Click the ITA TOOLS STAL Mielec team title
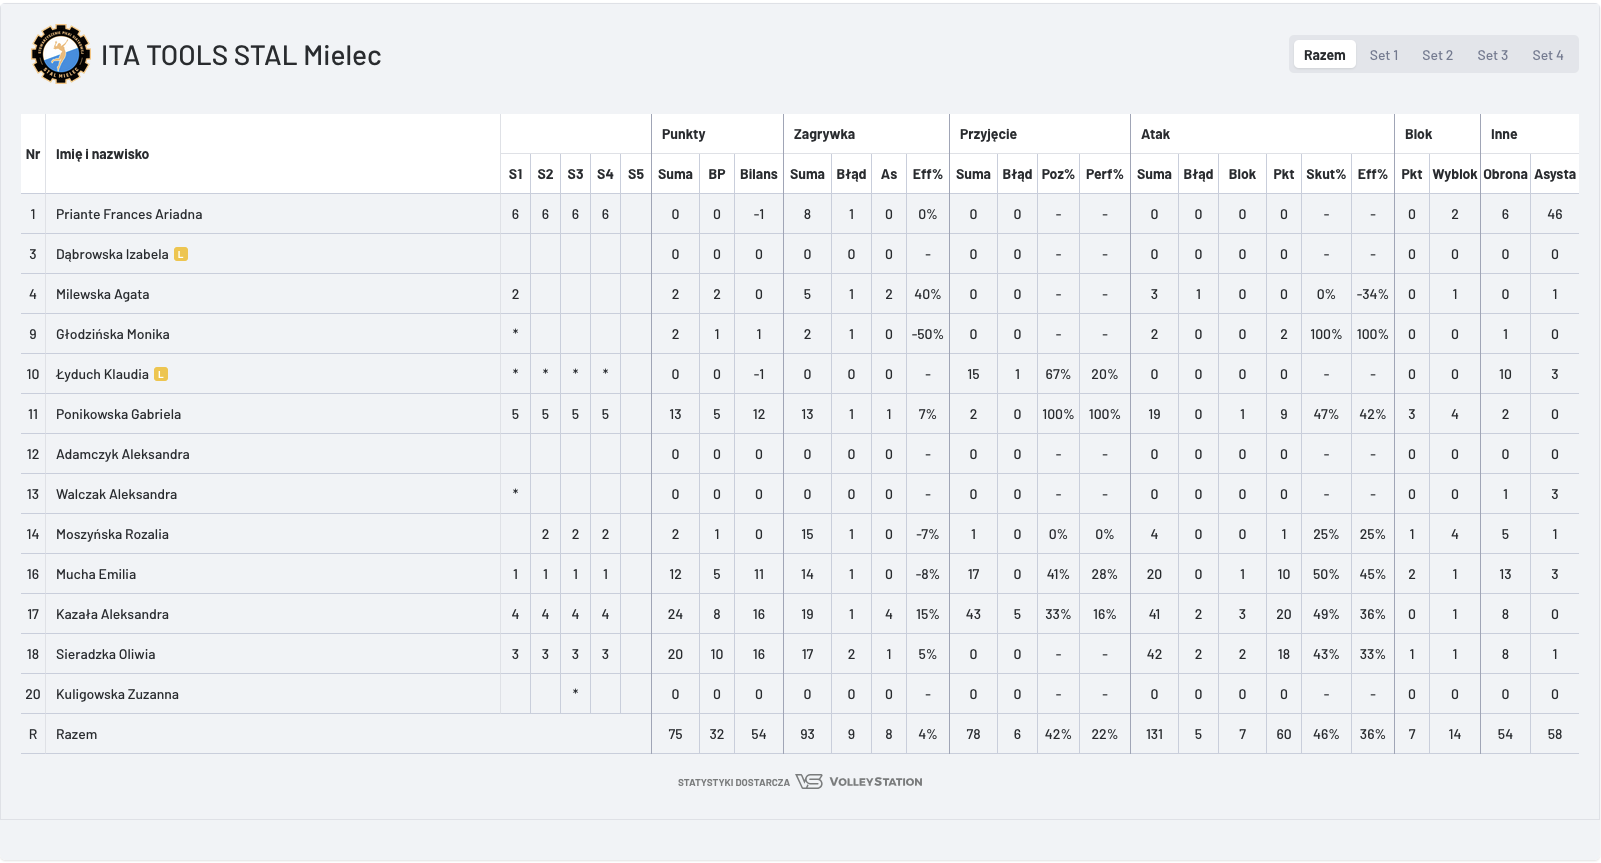The height and width of the screenshot is (863, 1601). [241, 55]
